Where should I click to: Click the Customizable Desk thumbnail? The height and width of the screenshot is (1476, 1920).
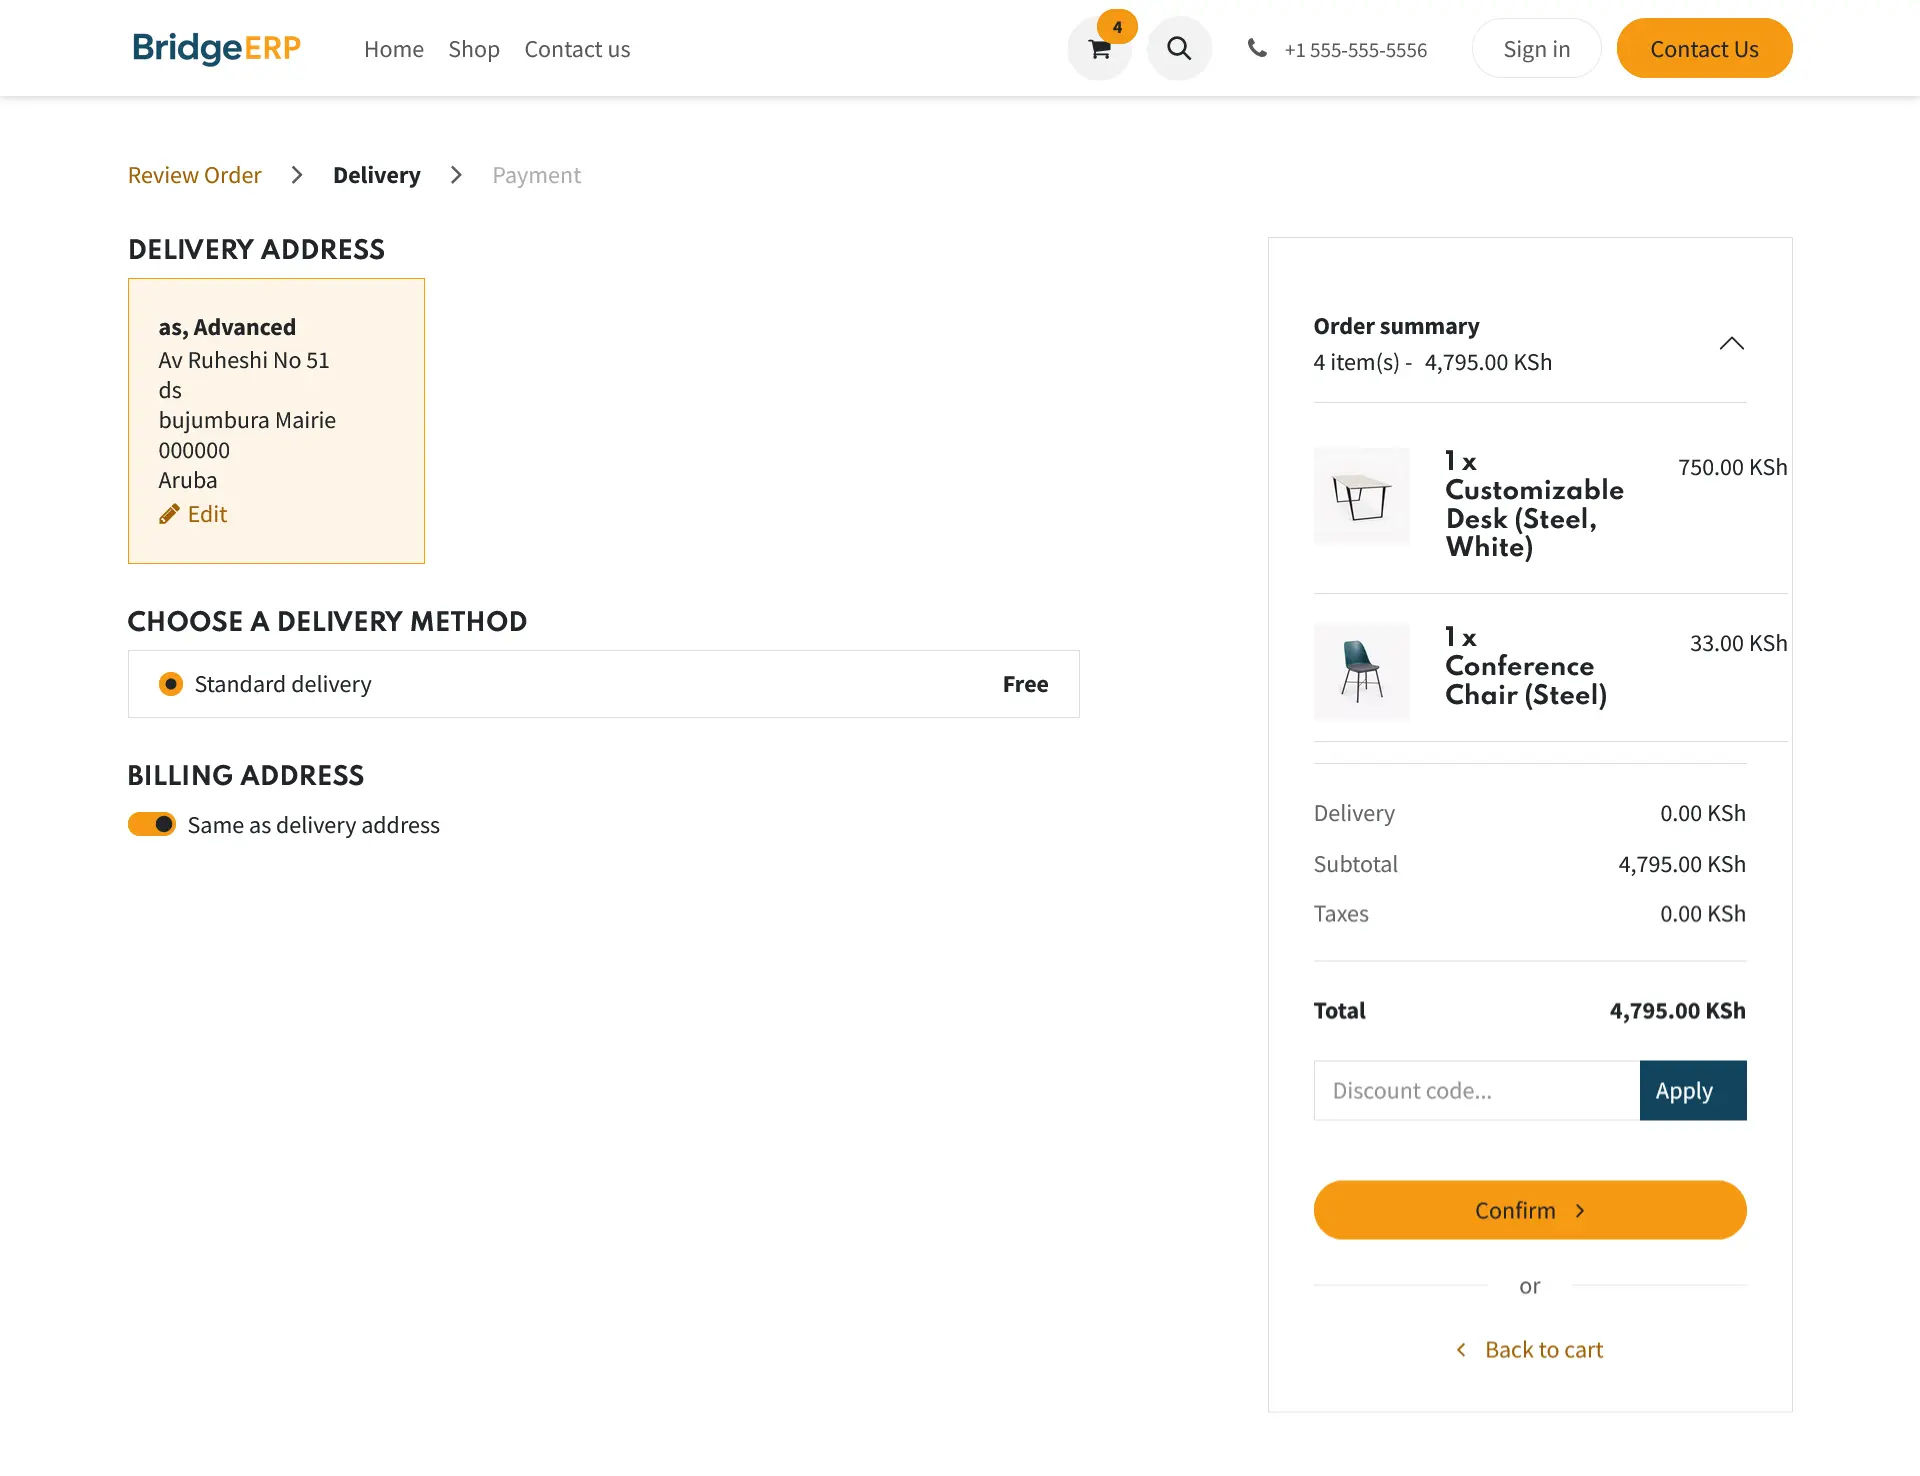tap(1361, 496)
